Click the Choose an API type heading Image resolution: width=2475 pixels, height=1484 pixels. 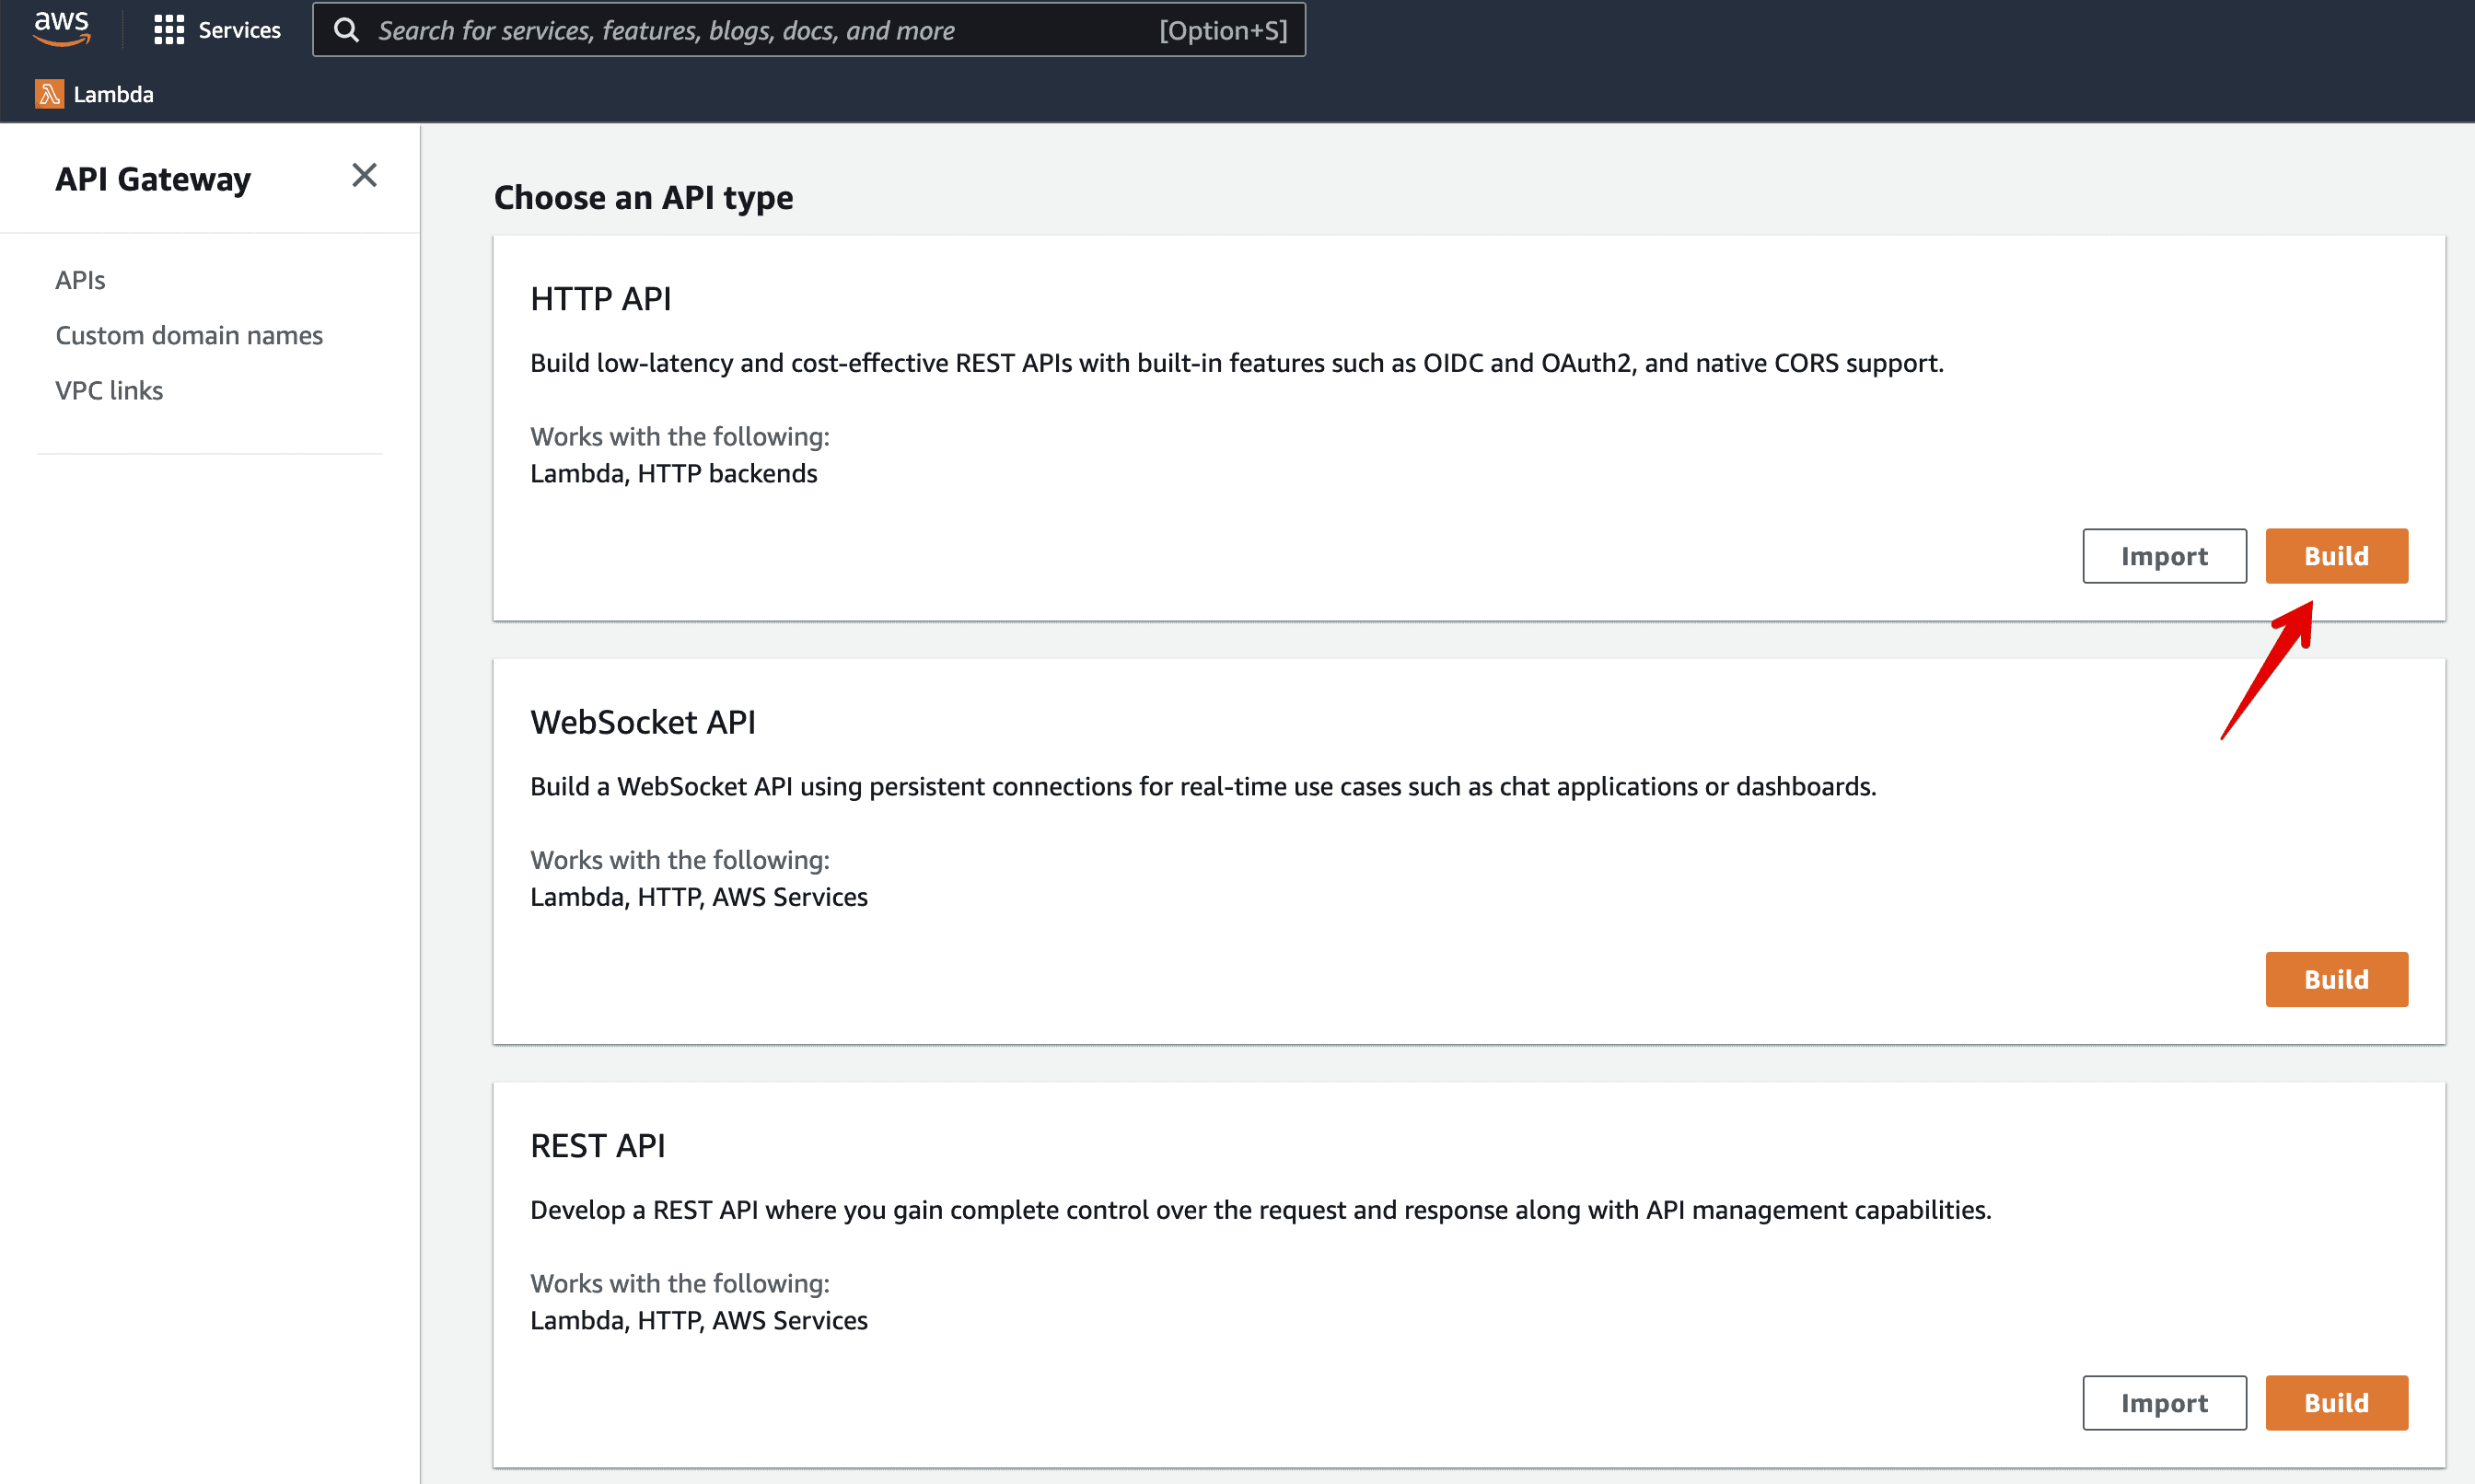click(643, 197)
